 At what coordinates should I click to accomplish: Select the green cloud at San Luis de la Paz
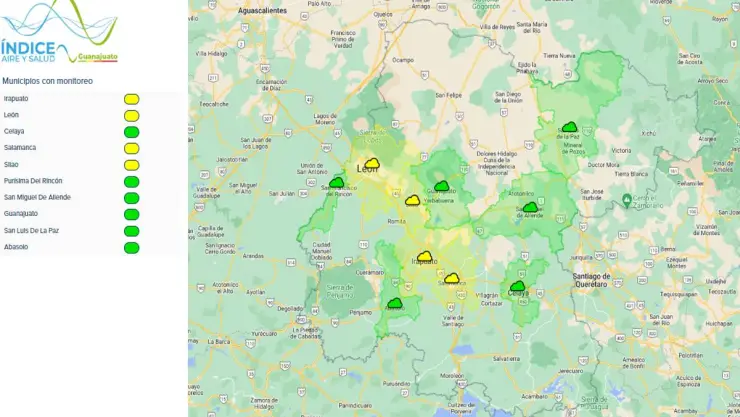(570, 126)
